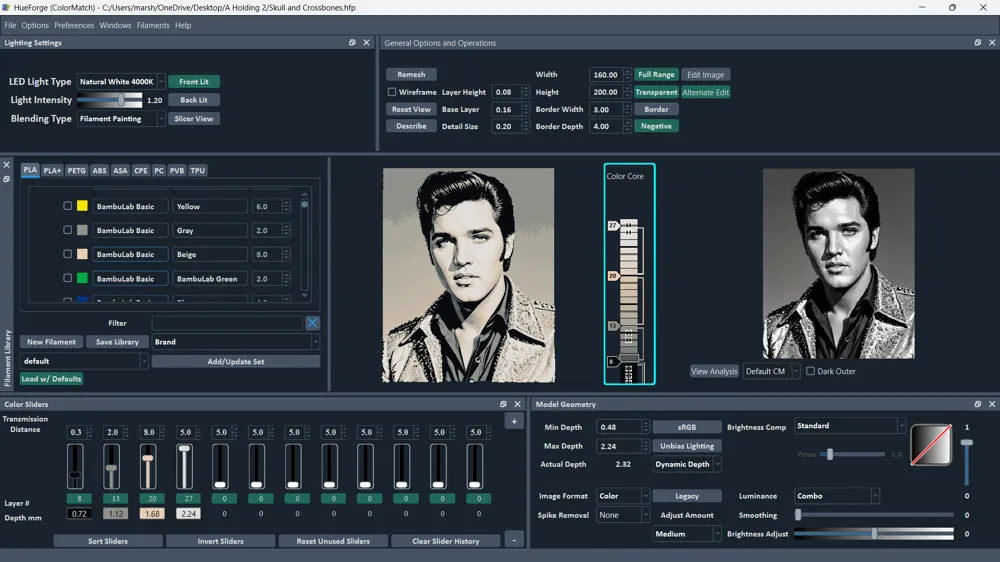The image size is (1000, 562).
Task: Float the Color Sliders panel
Action: coord(503,404)
